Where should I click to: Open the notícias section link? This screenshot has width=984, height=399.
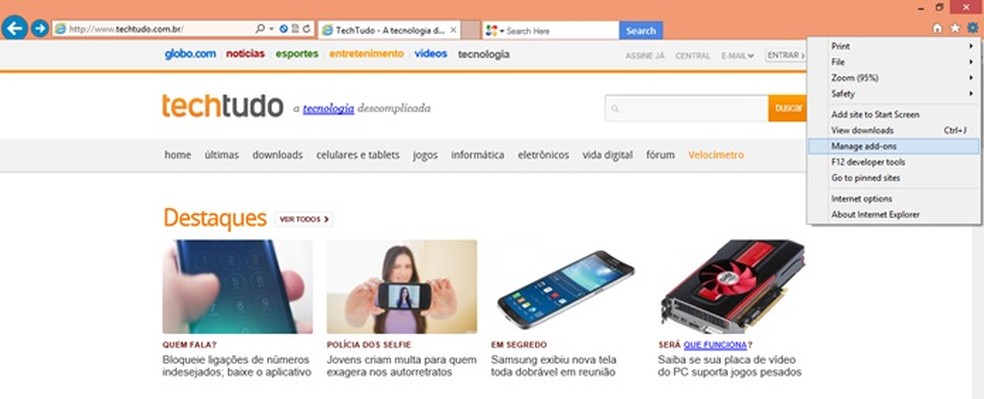click(x=245, y=54)
